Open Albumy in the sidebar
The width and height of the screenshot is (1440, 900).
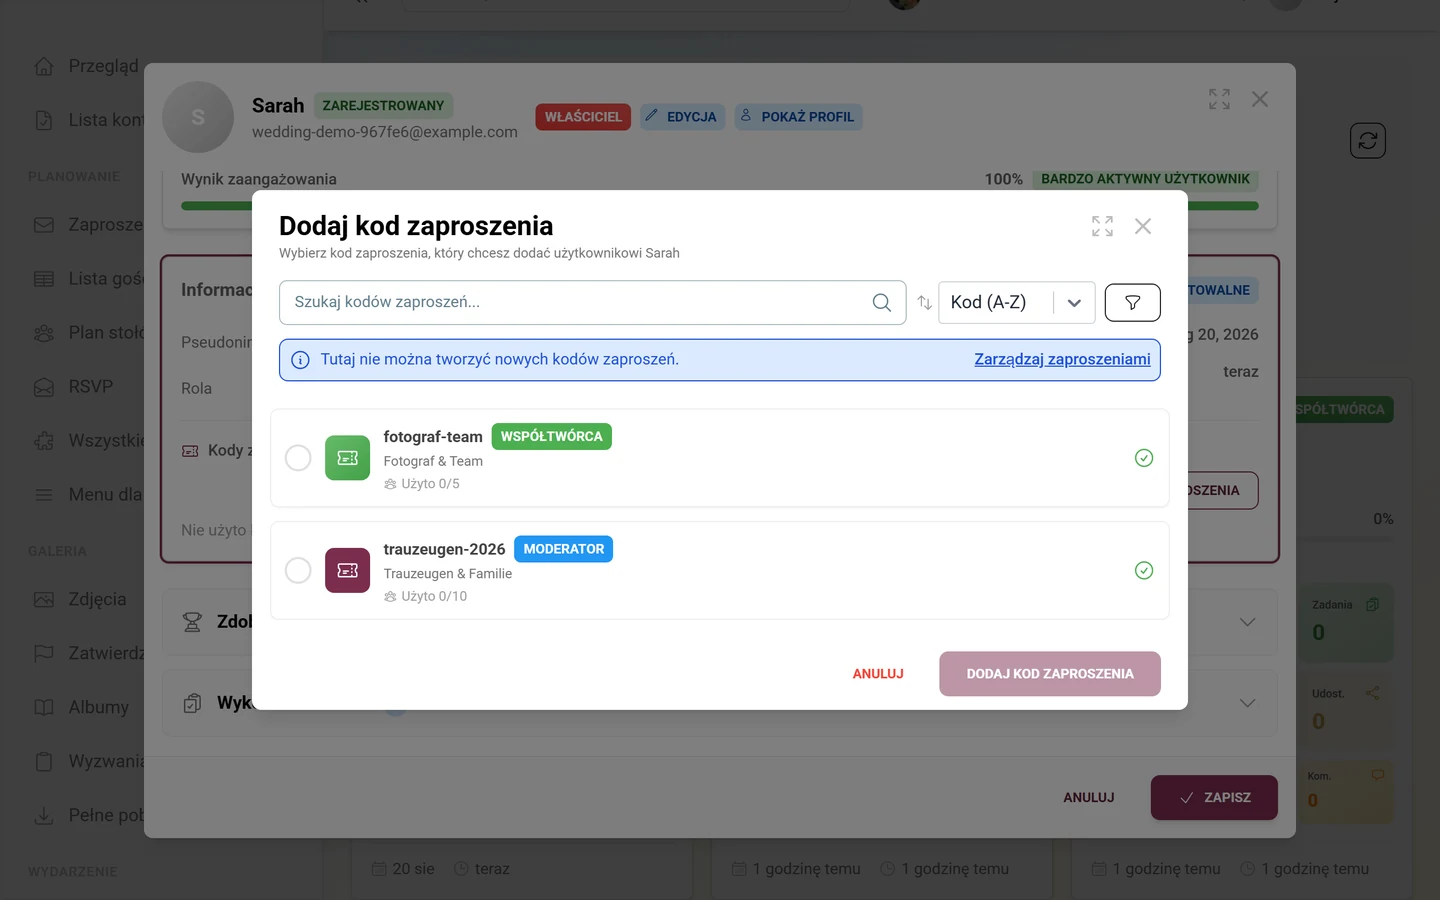coord(82,708)
